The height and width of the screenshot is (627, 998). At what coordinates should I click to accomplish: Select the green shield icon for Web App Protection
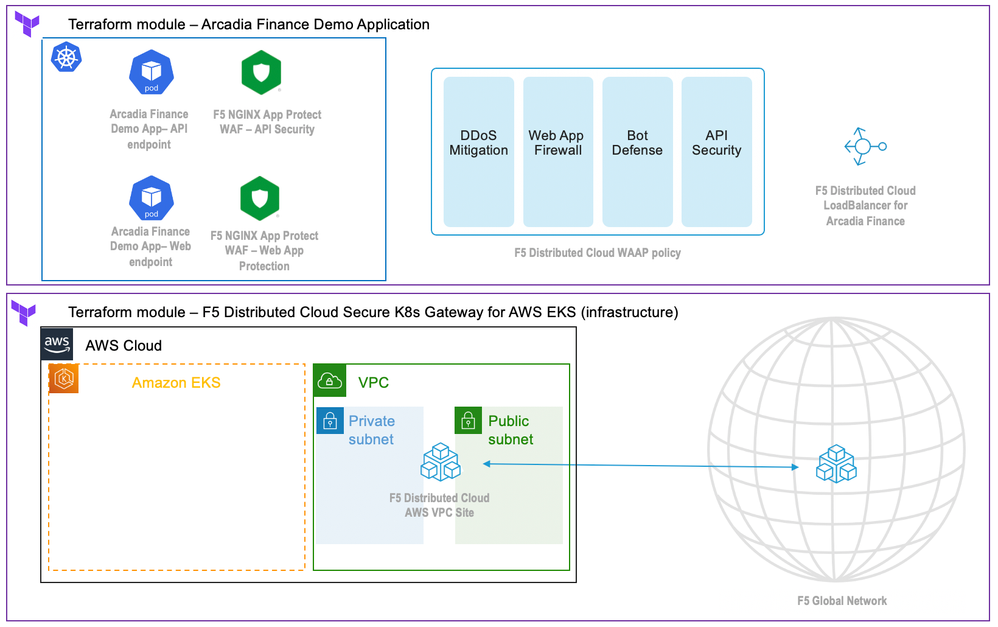260,198
